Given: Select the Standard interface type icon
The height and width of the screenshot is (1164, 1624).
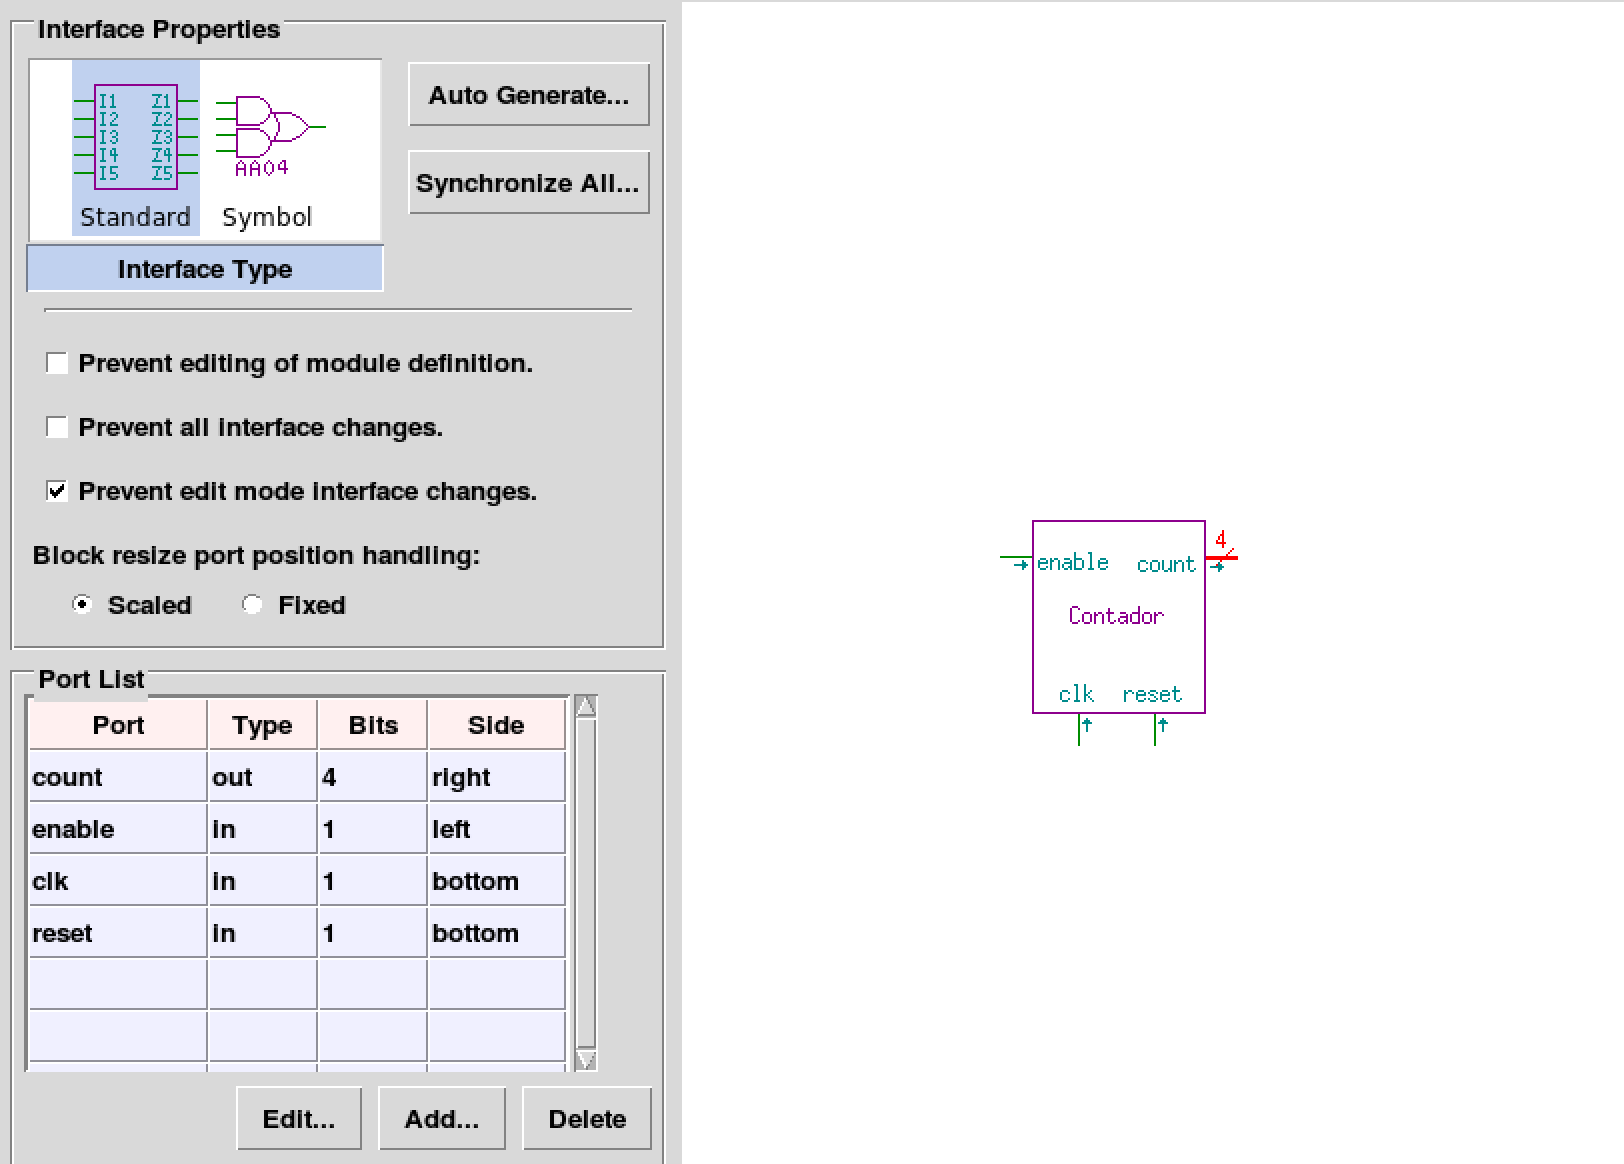Looking at the screenshot, I should pyautogui.click(x=135, y=147).
